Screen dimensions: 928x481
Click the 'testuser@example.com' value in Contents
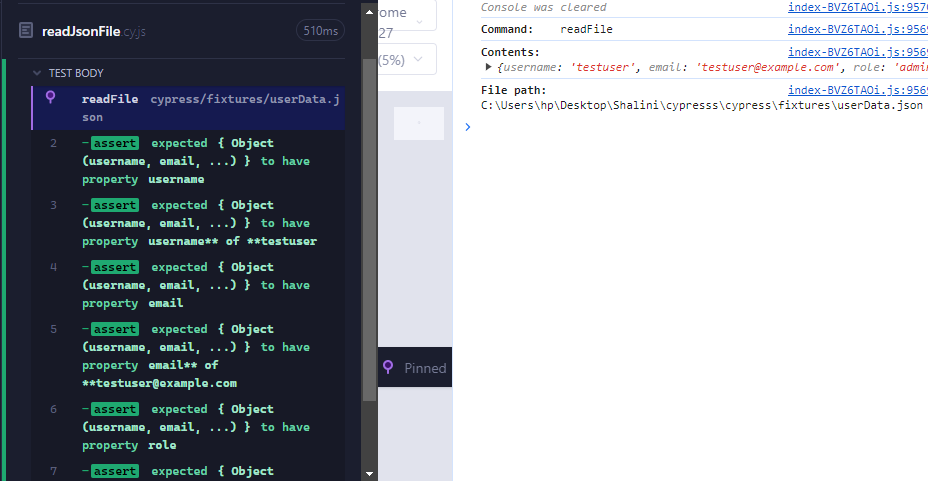pyautogui.click(x=768, y=67)
